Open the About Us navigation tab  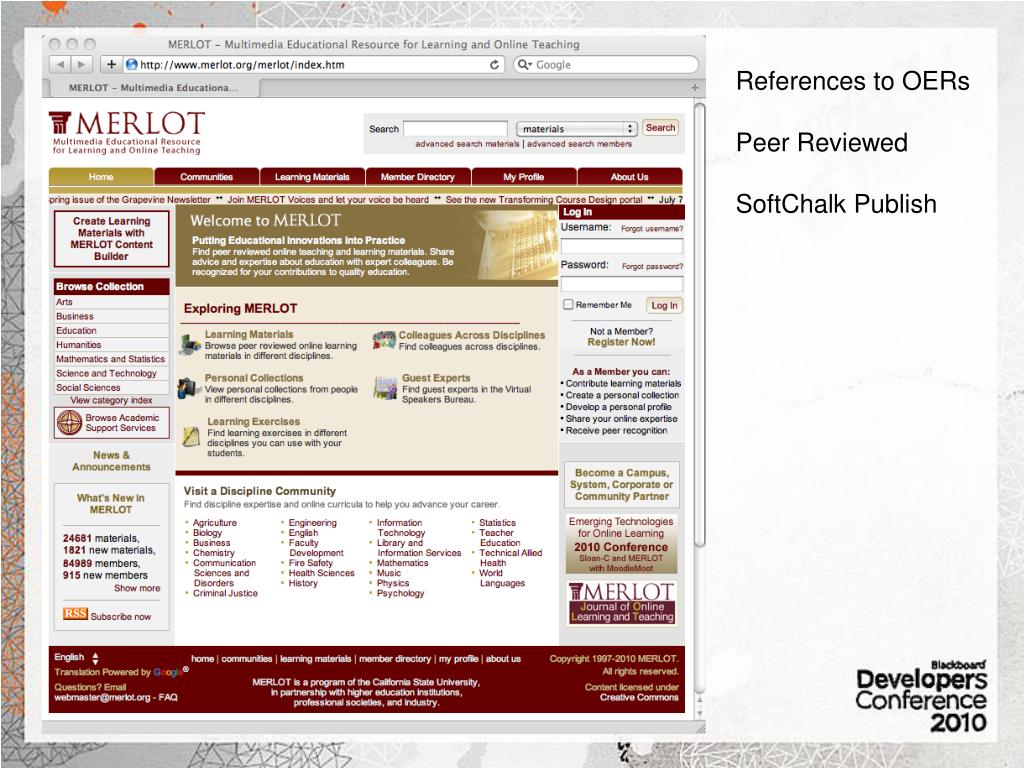630,177
